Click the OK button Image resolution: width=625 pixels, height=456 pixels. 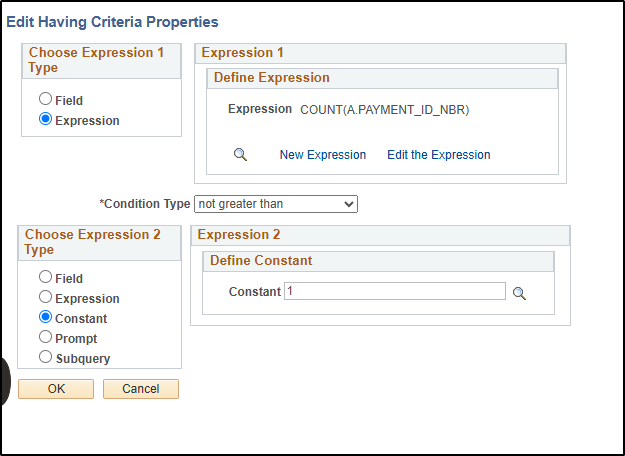56,389
